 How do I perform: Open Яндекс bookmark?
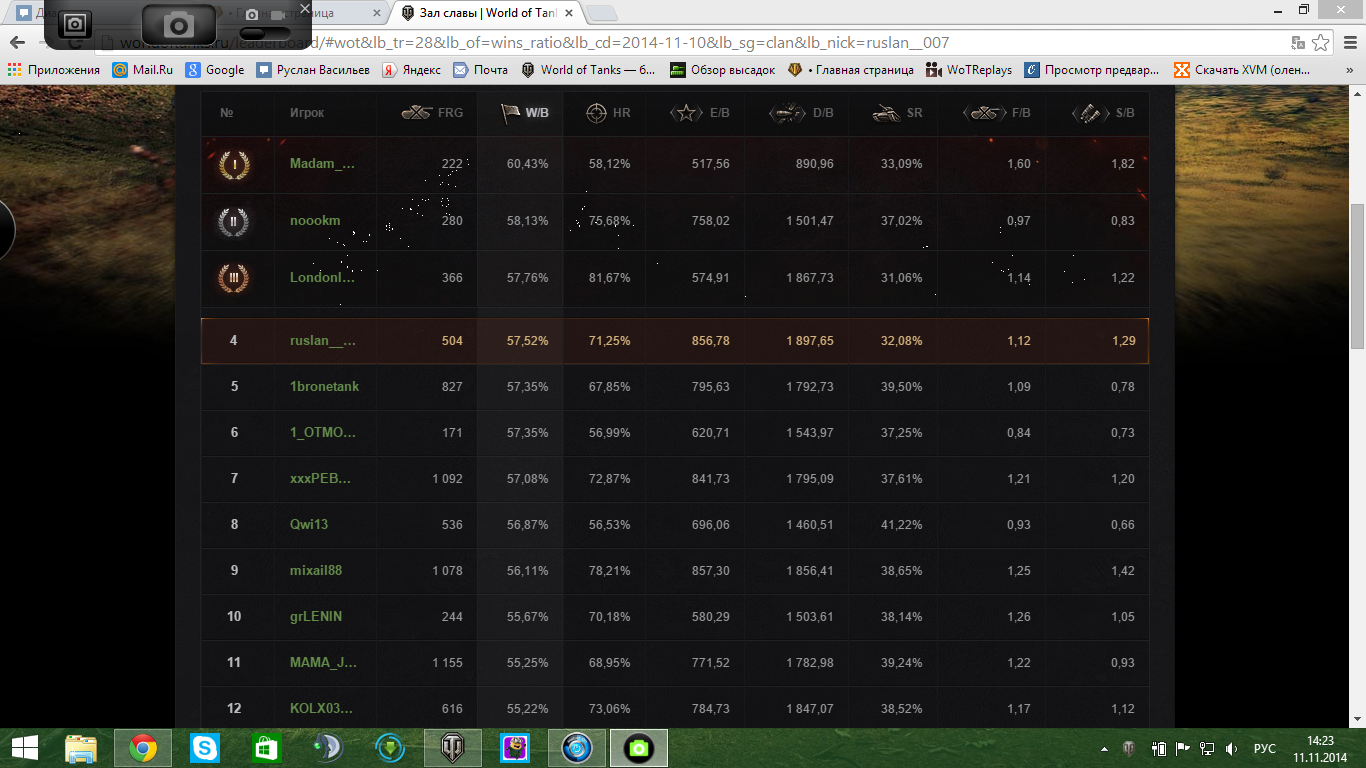(x=411, y=70)
